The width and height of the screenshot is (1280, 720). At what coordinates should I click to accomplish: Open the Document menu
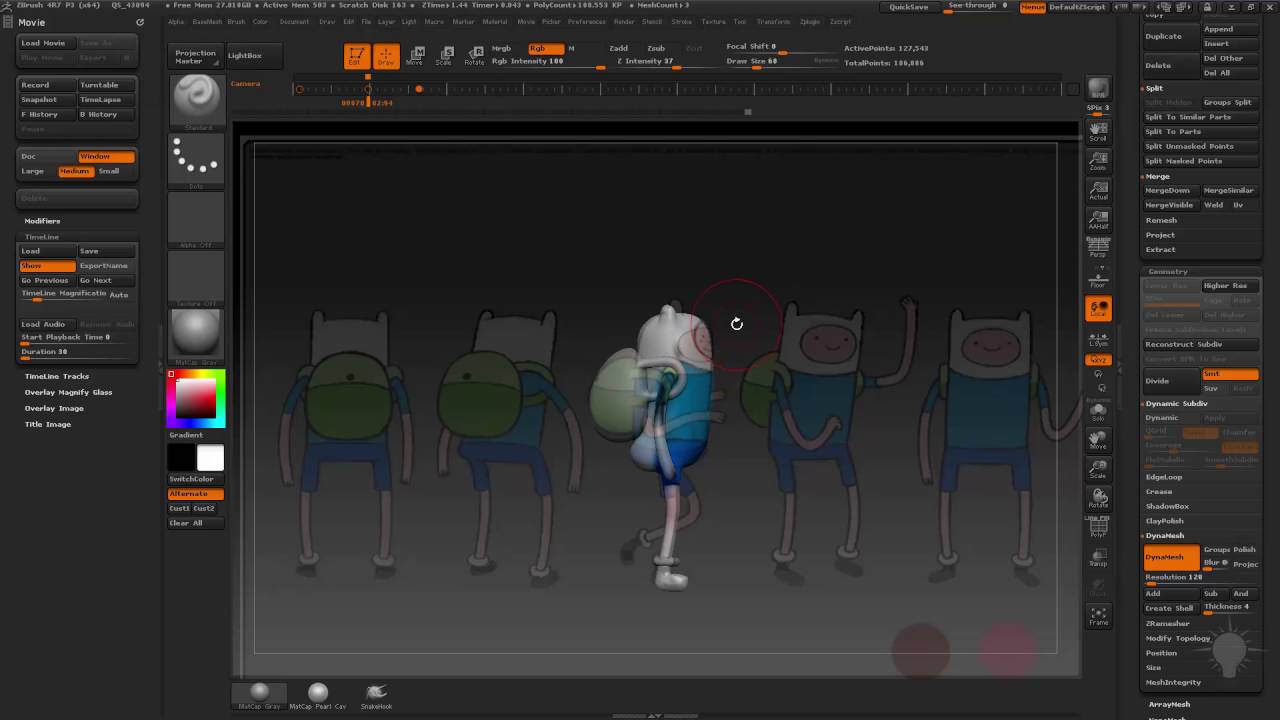[295, 21]
